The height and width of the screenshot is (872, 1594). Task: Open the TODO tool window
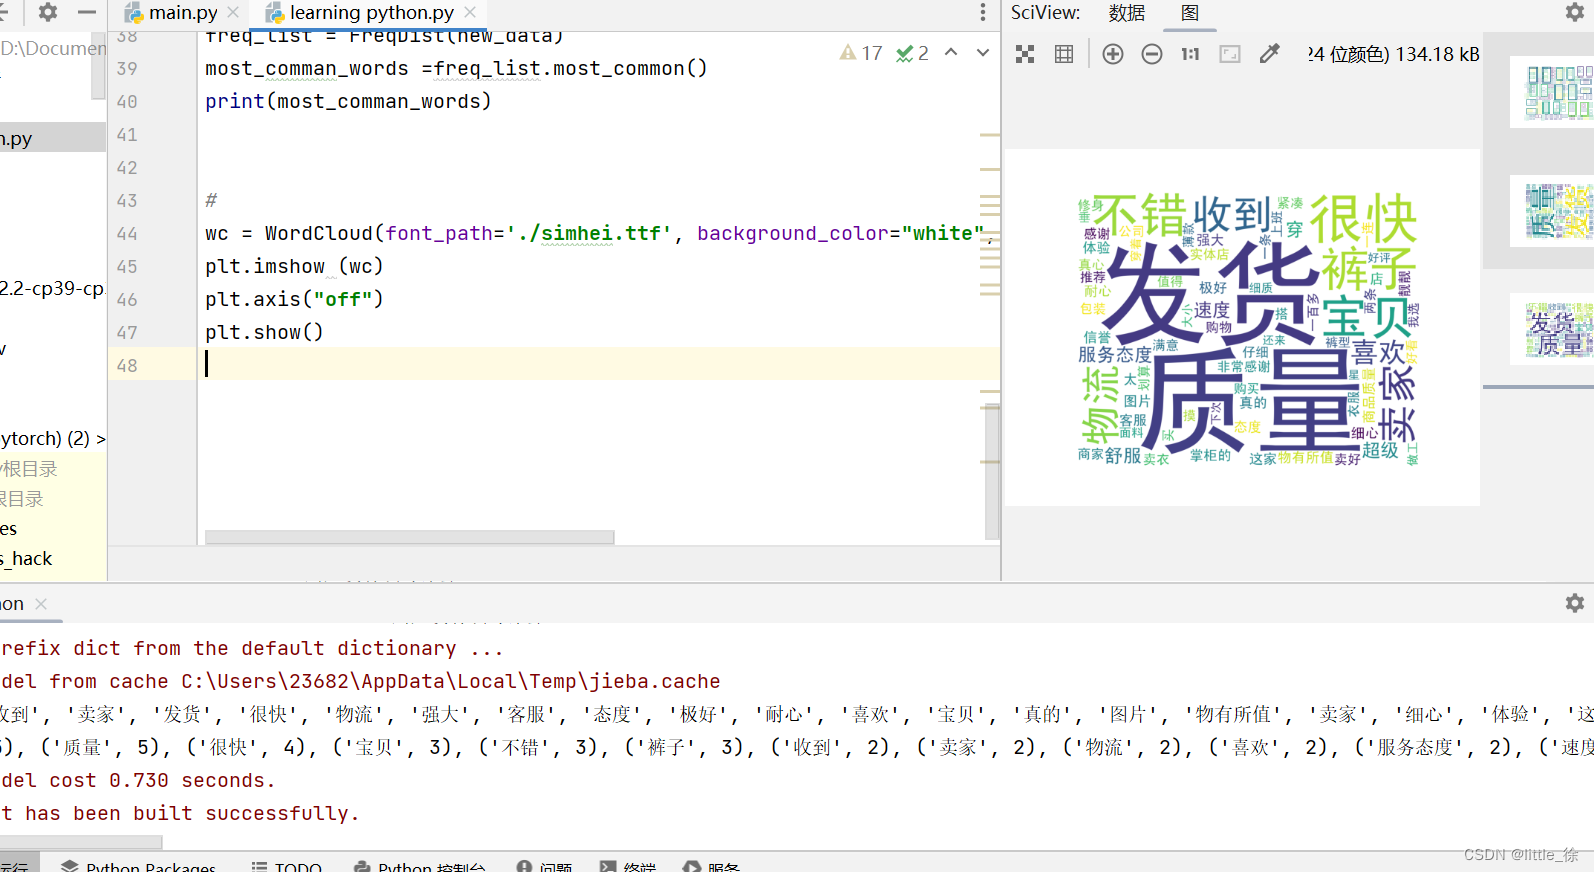[x=287, y=866]
